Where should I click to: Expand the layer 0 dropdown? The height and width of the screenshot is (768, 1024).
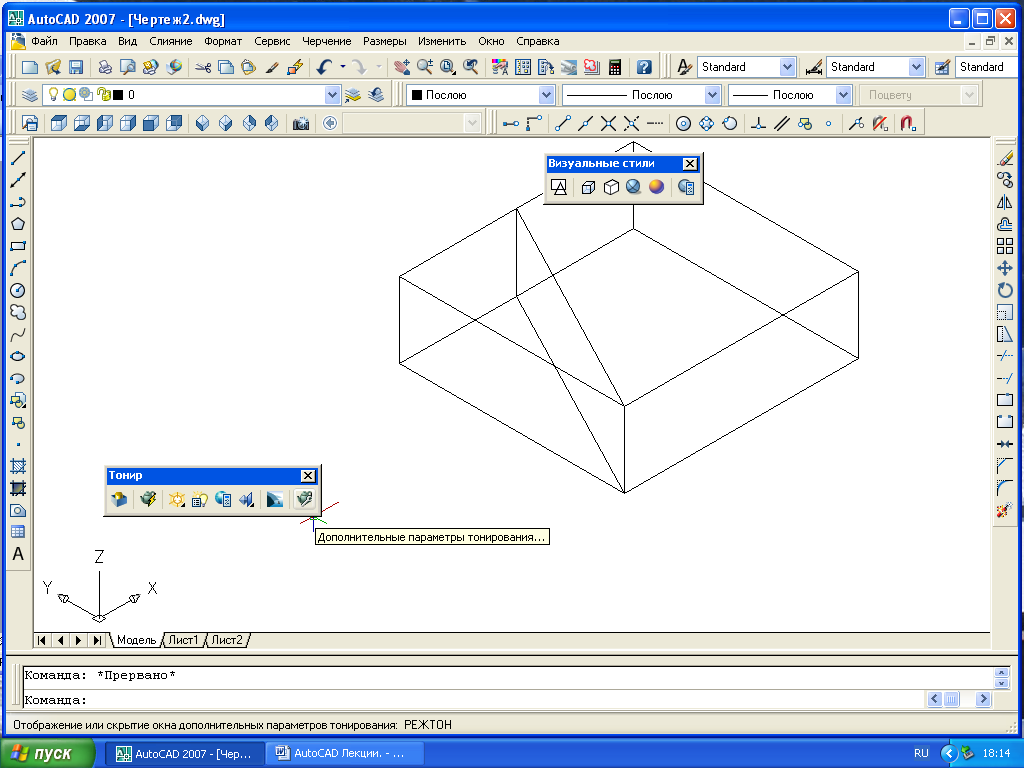(332, 95)
